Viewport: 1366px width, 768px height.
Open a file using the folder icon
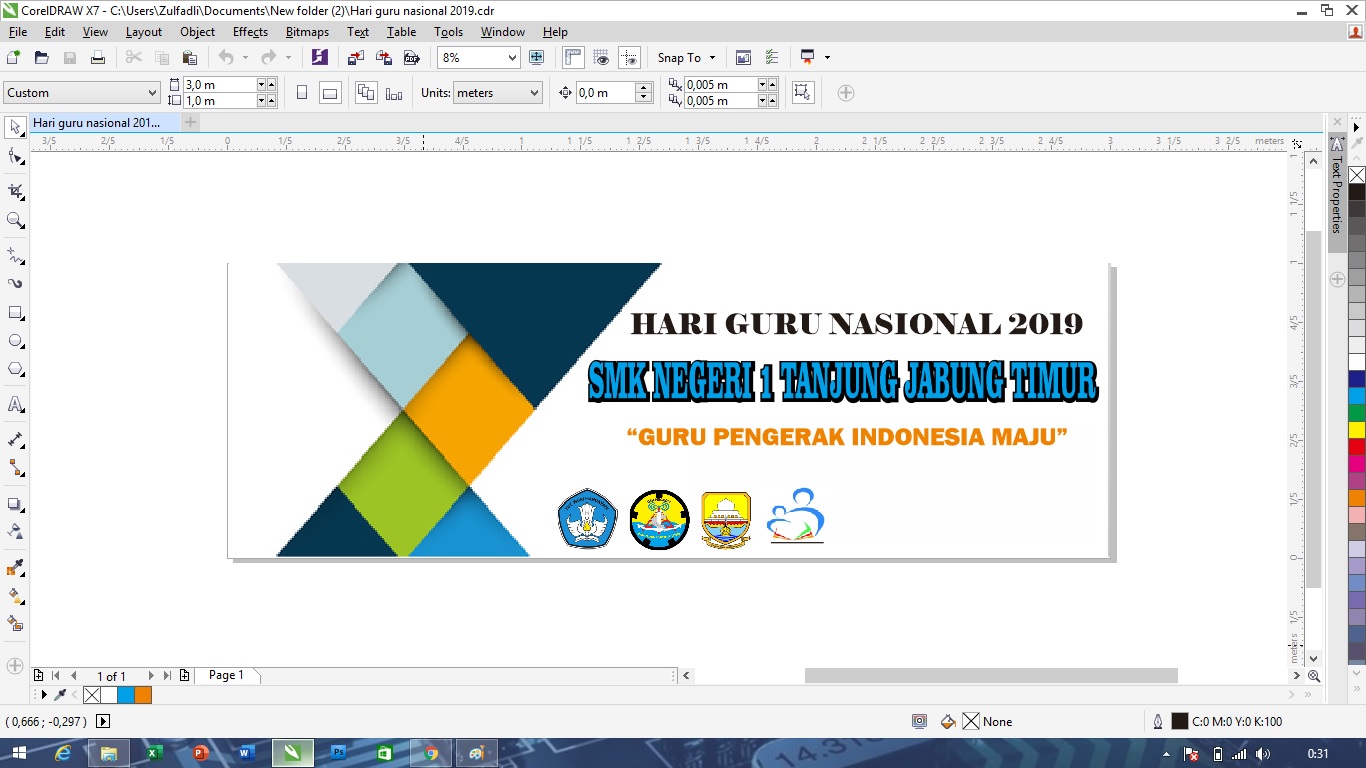(x=42, y=58)
